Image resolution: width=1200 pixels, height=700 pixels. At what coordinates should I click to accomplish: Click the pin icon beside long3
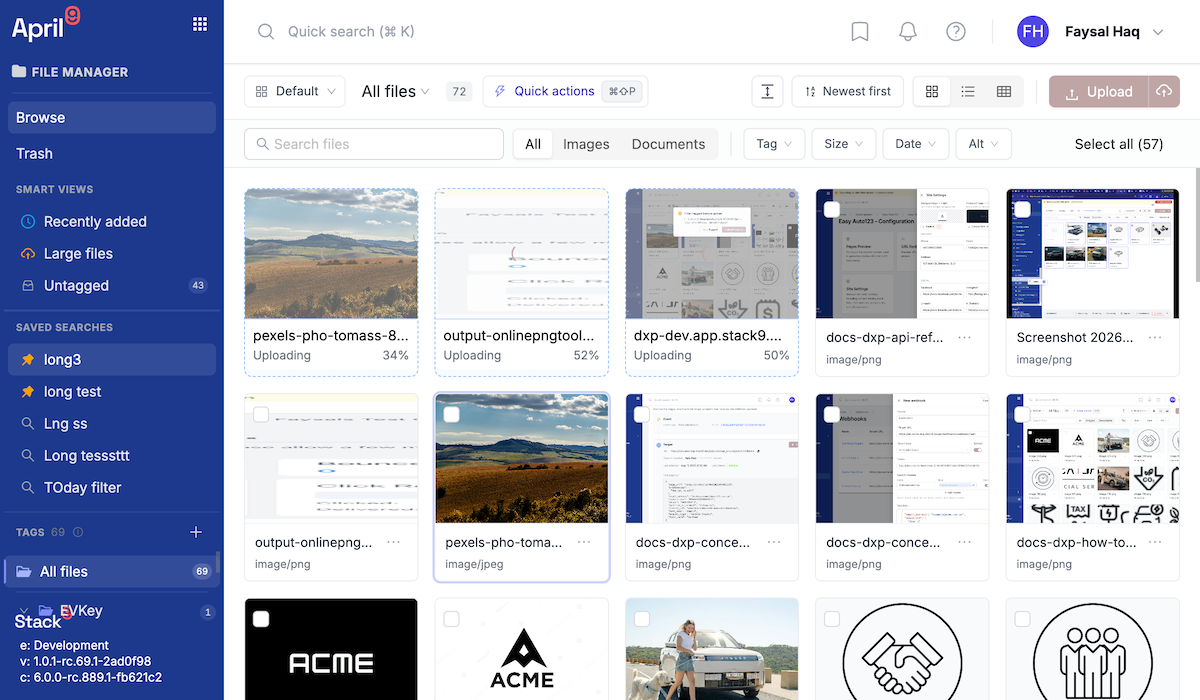coord(28,360)
